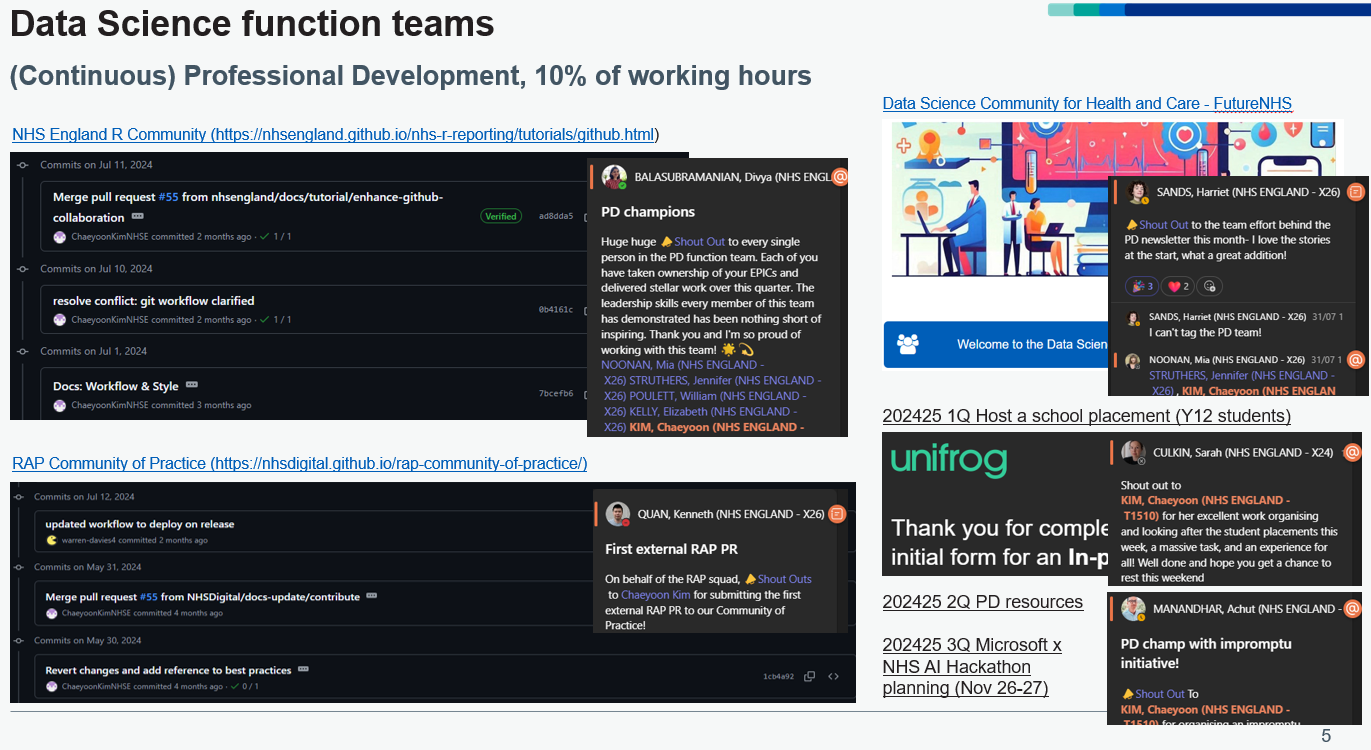Click the check status 1/1 on resolve conflict commit
The width and height of the screenshot is (1371, 750).
[276, 320]
